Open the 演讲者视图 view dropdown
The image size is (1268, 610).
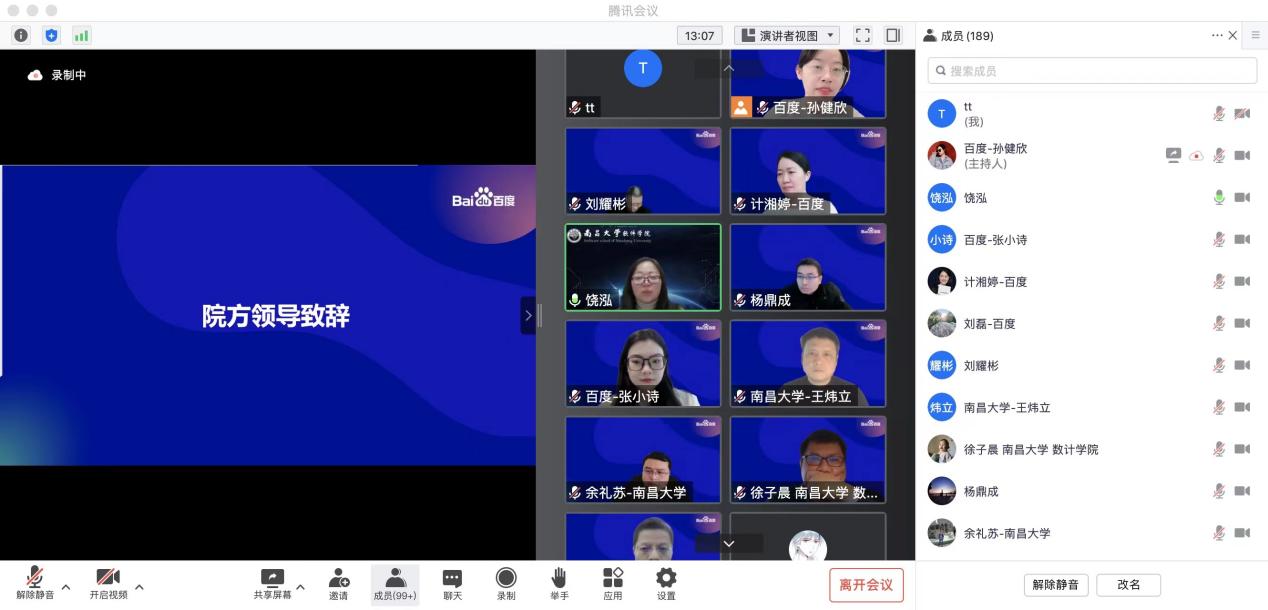(787, 36)
